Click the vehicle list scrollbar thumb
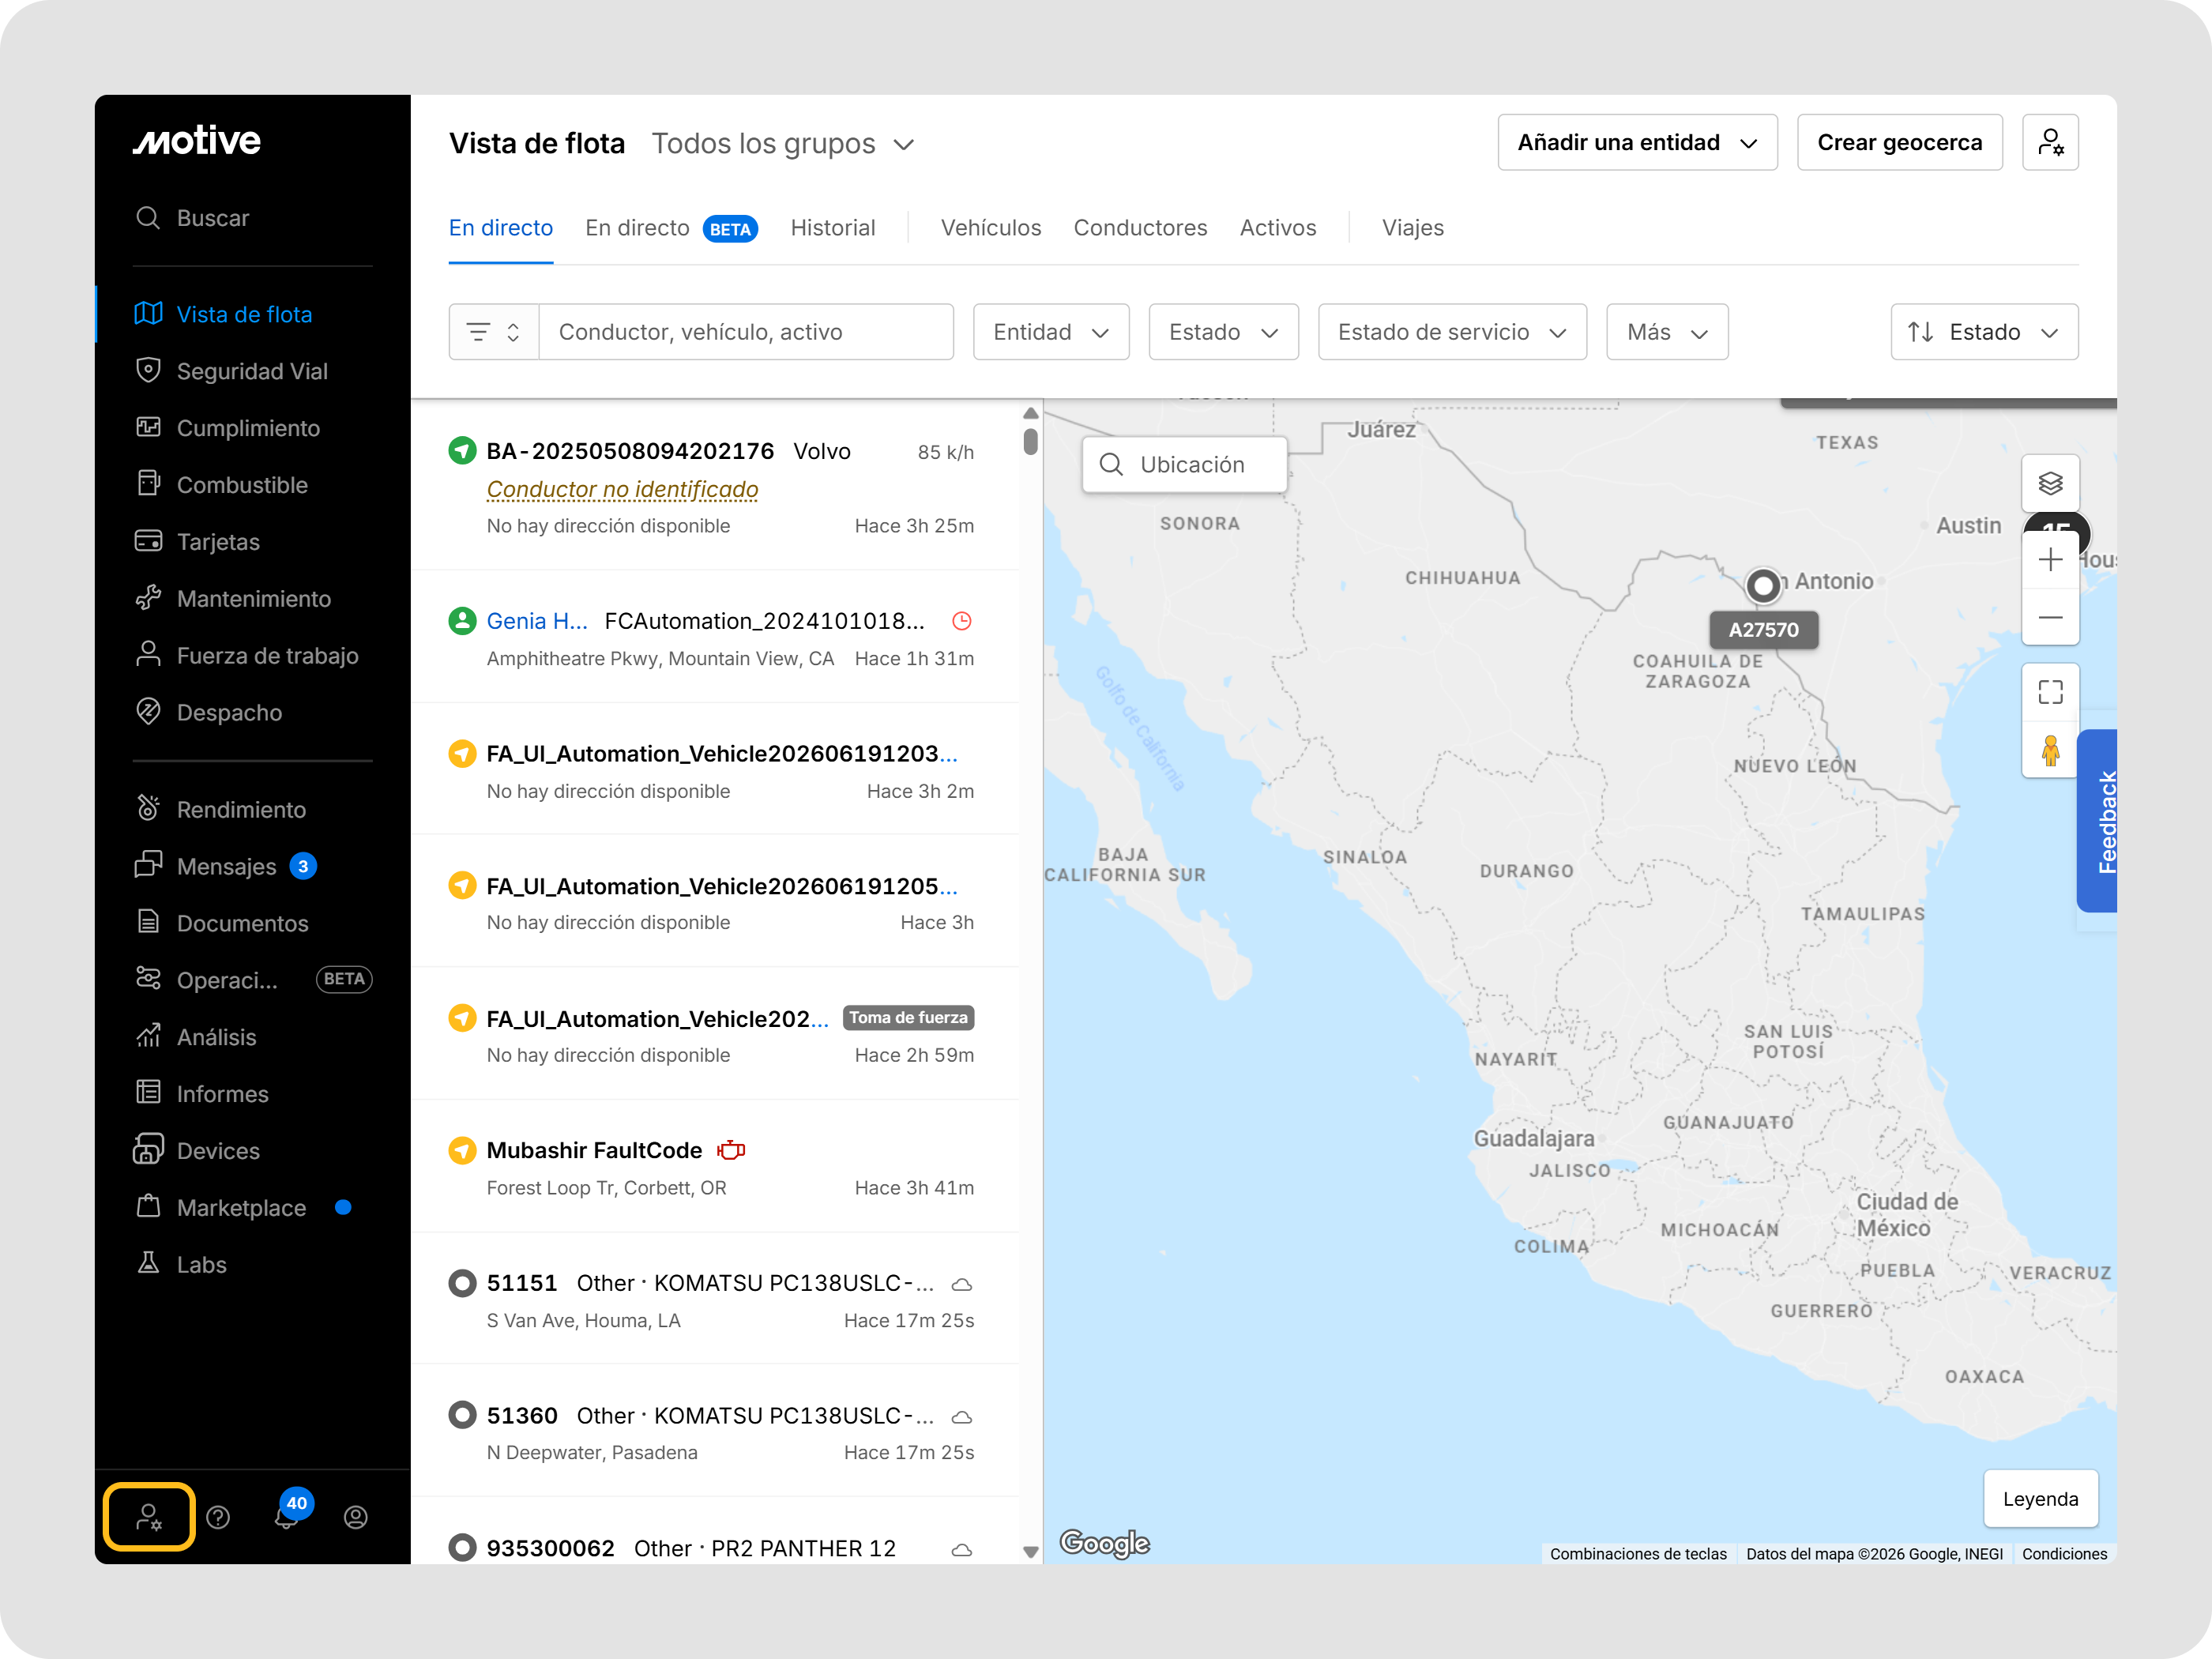The height and width of the screenshot is (1659, 2212). tap(1030, 441)
